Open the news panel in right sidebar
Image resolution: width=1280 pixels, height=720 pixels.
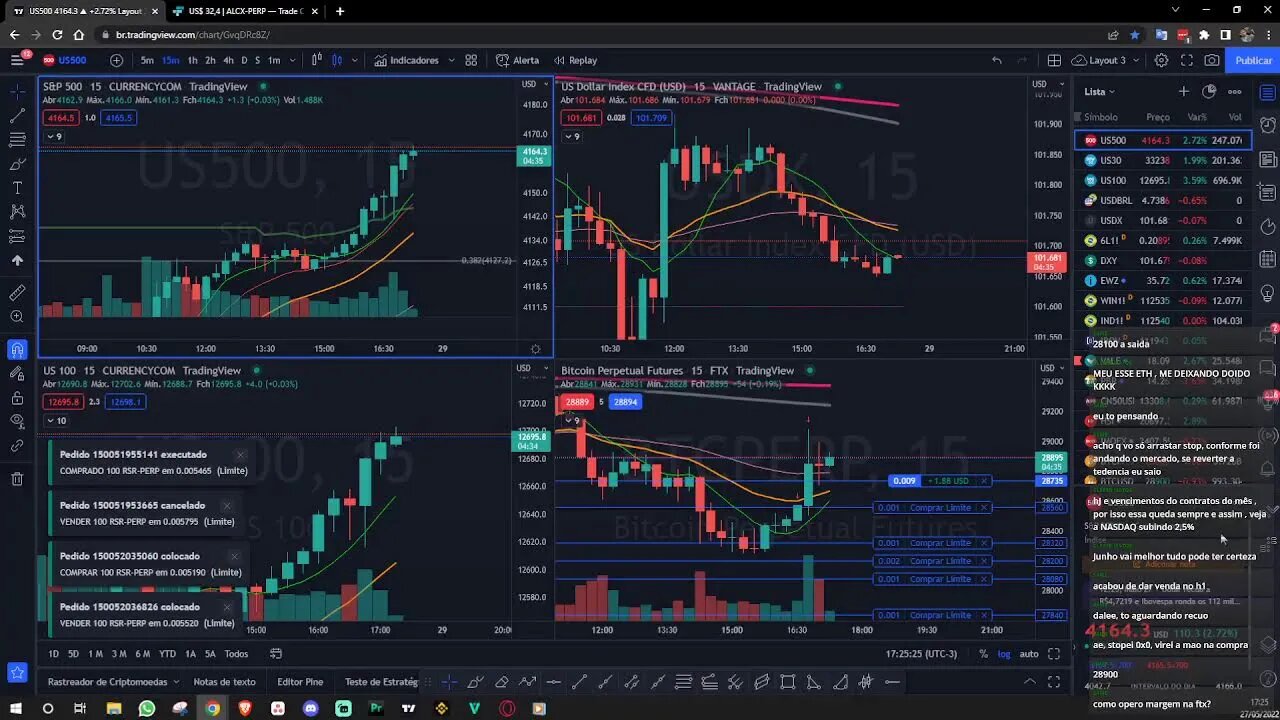pos(1268,159)
